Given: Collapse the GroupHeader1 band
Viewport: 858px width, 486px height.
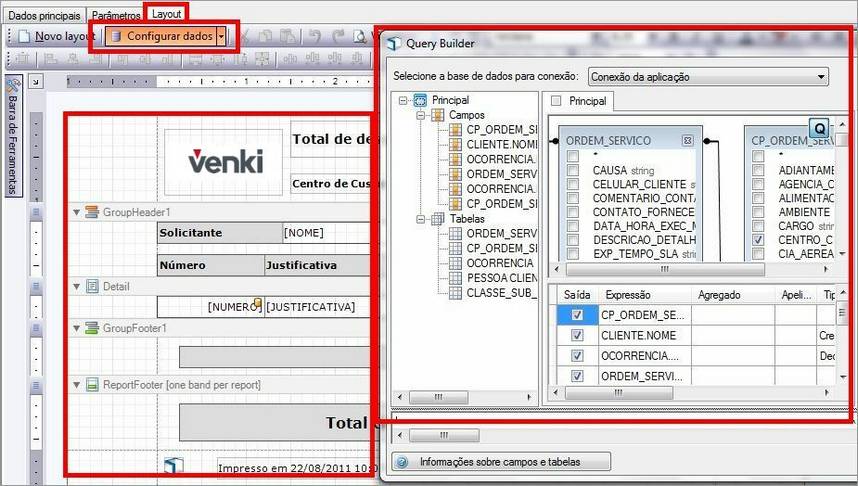Looking at the screenshot, I should point(77,212).
